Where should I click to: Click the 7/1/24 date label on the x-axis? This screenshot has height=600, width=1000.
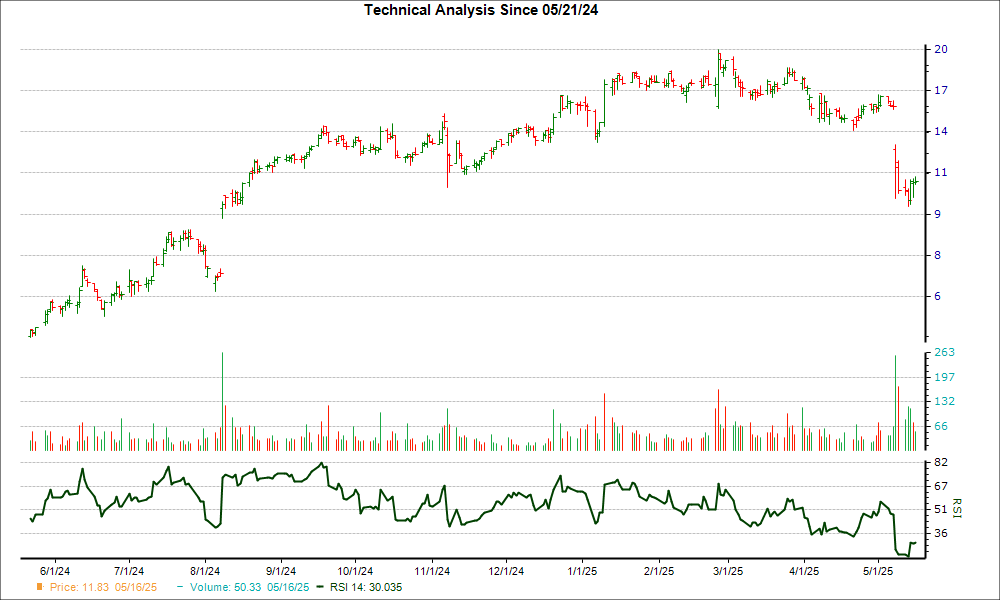coord(129,571)
